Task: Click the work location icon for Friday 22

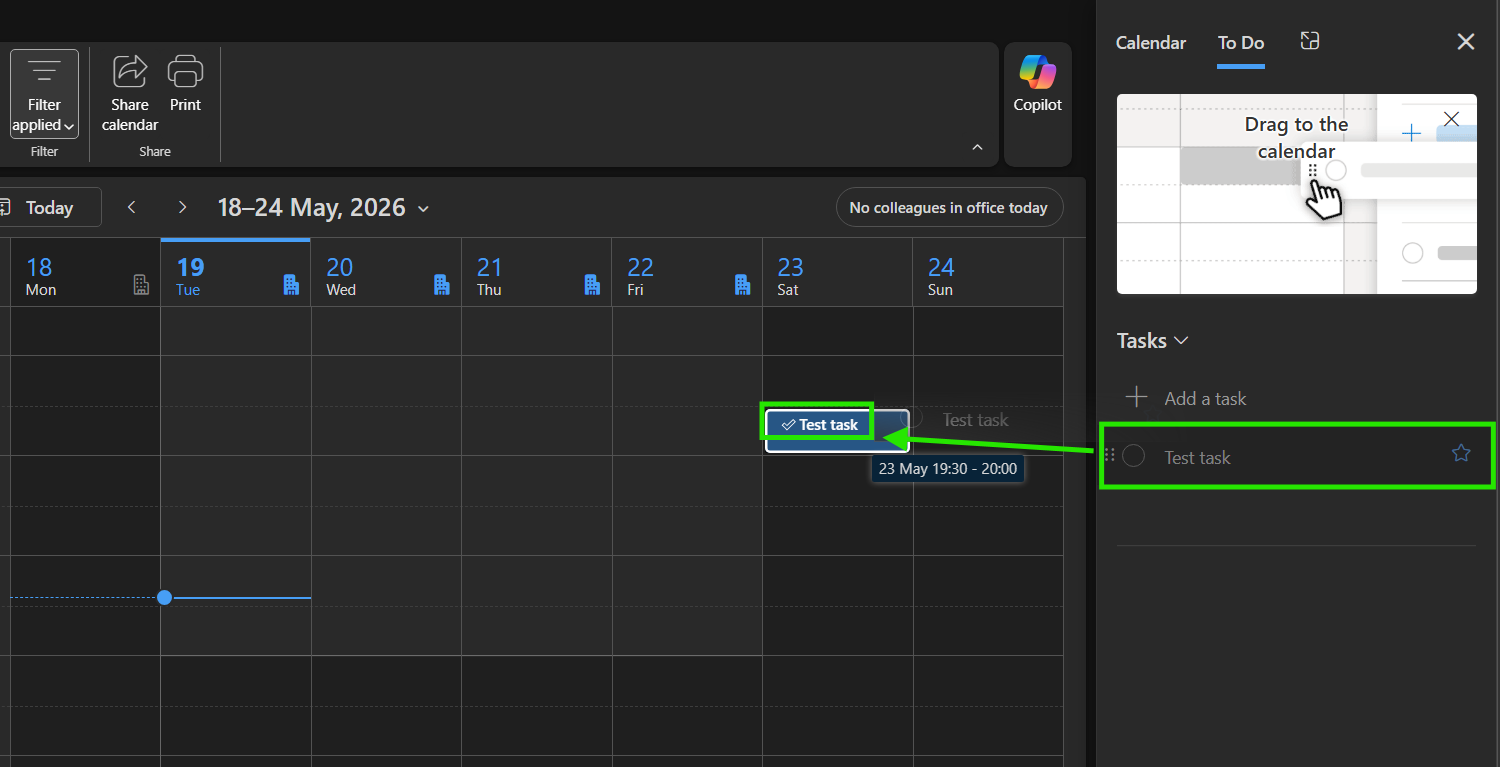Action: 742,285
